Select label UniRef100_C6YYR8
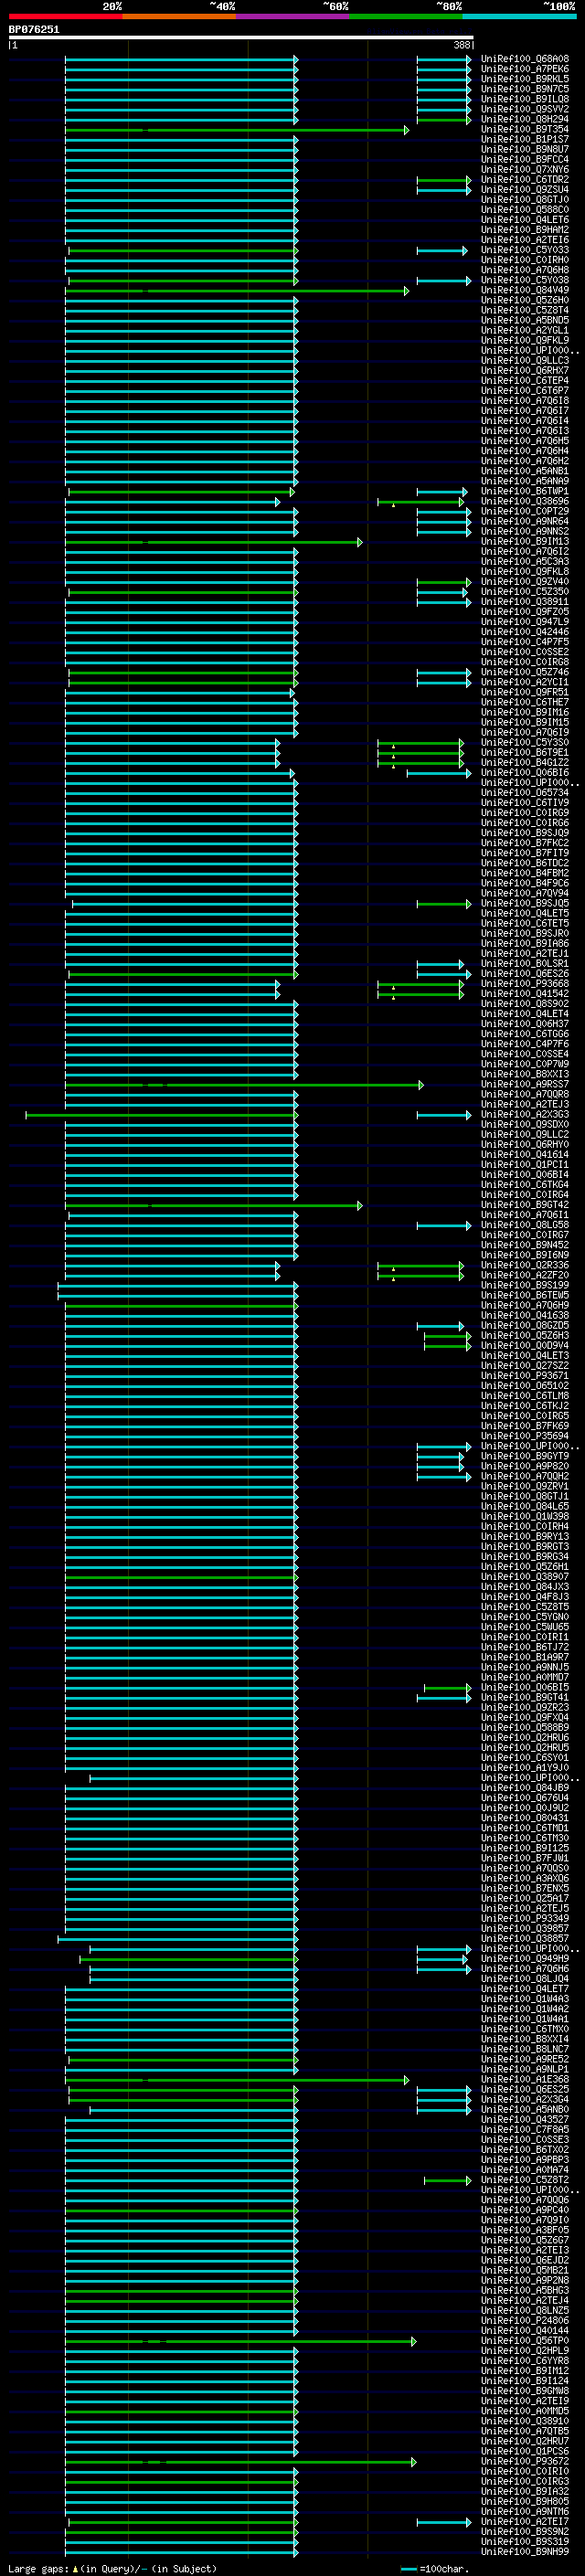The width and height of the screenshot is (585, 2576). [x=525, y=2360]
